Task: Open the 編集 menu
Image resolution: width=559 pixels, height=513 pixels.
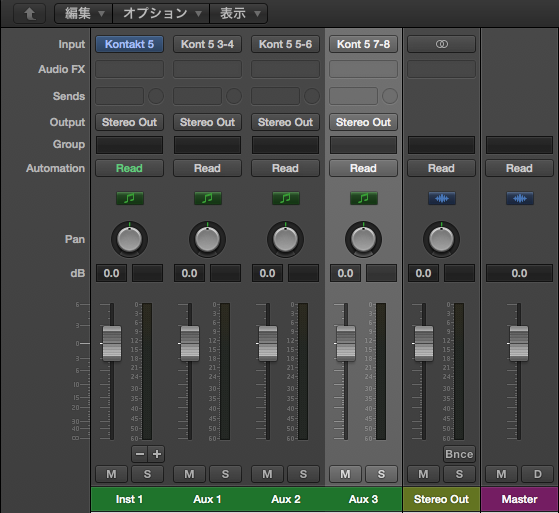Action: click(84, 14)
